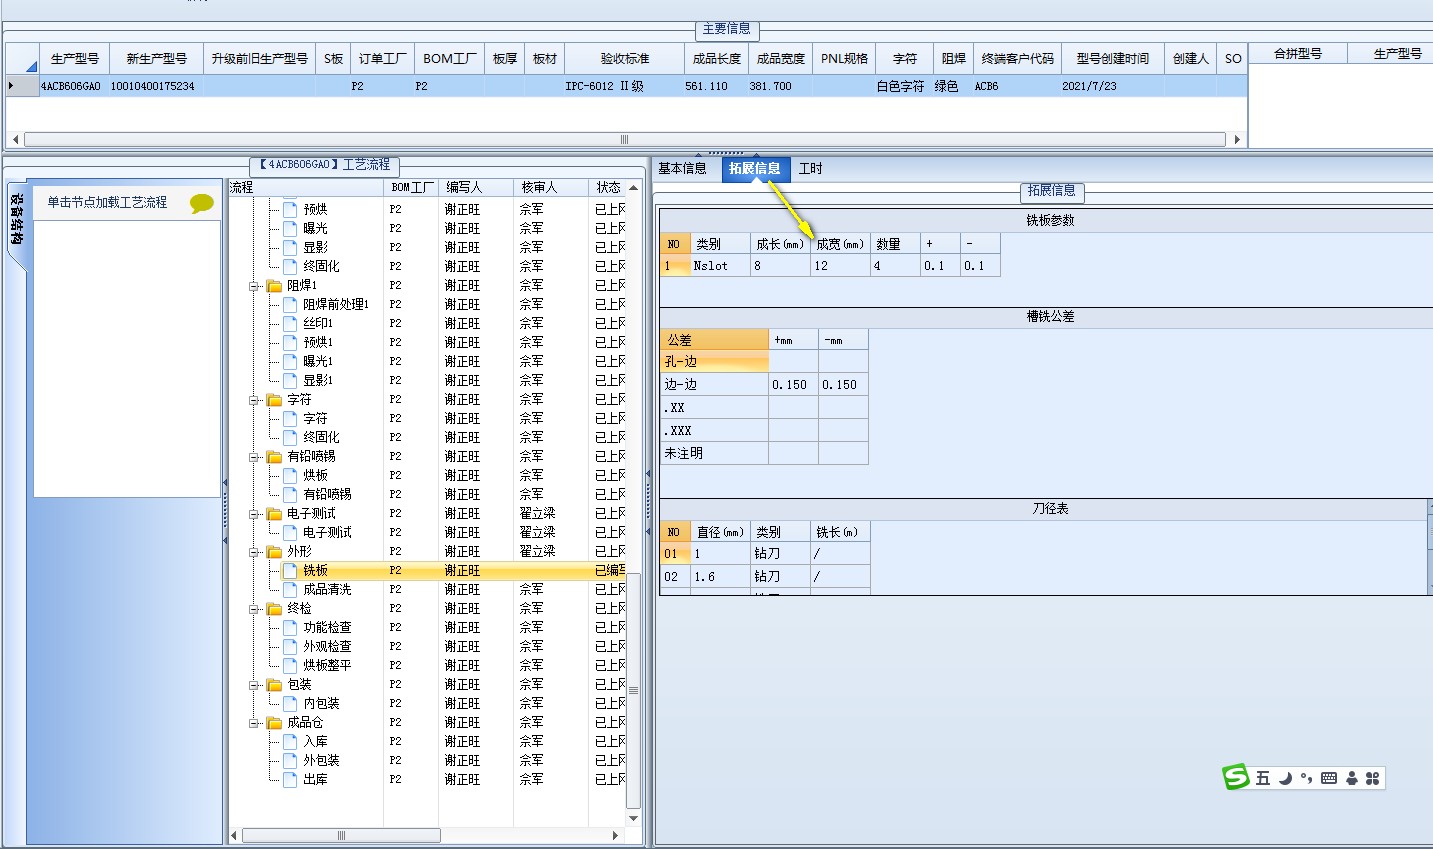Collapse the 有铅喷锡 folder node

tap(254, 457)
